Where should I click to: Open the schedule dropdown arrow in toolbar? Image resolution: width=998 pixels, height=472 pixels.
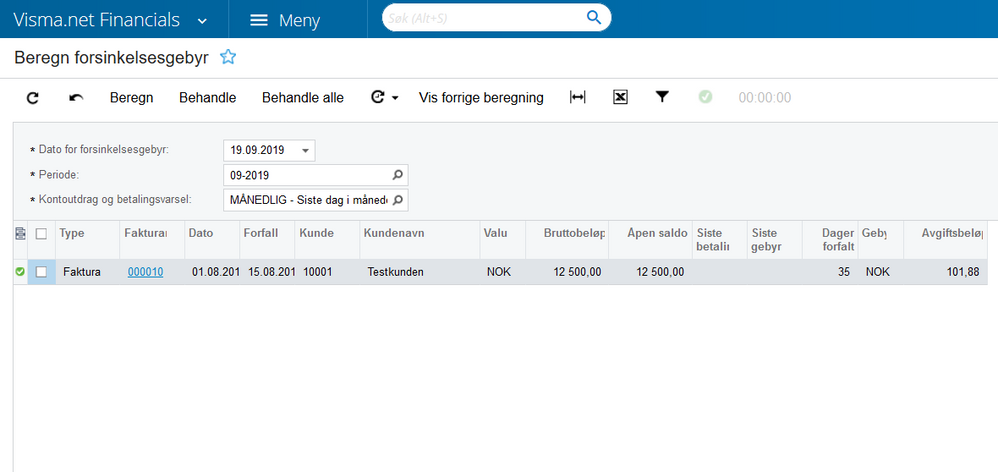coord(396,98)
